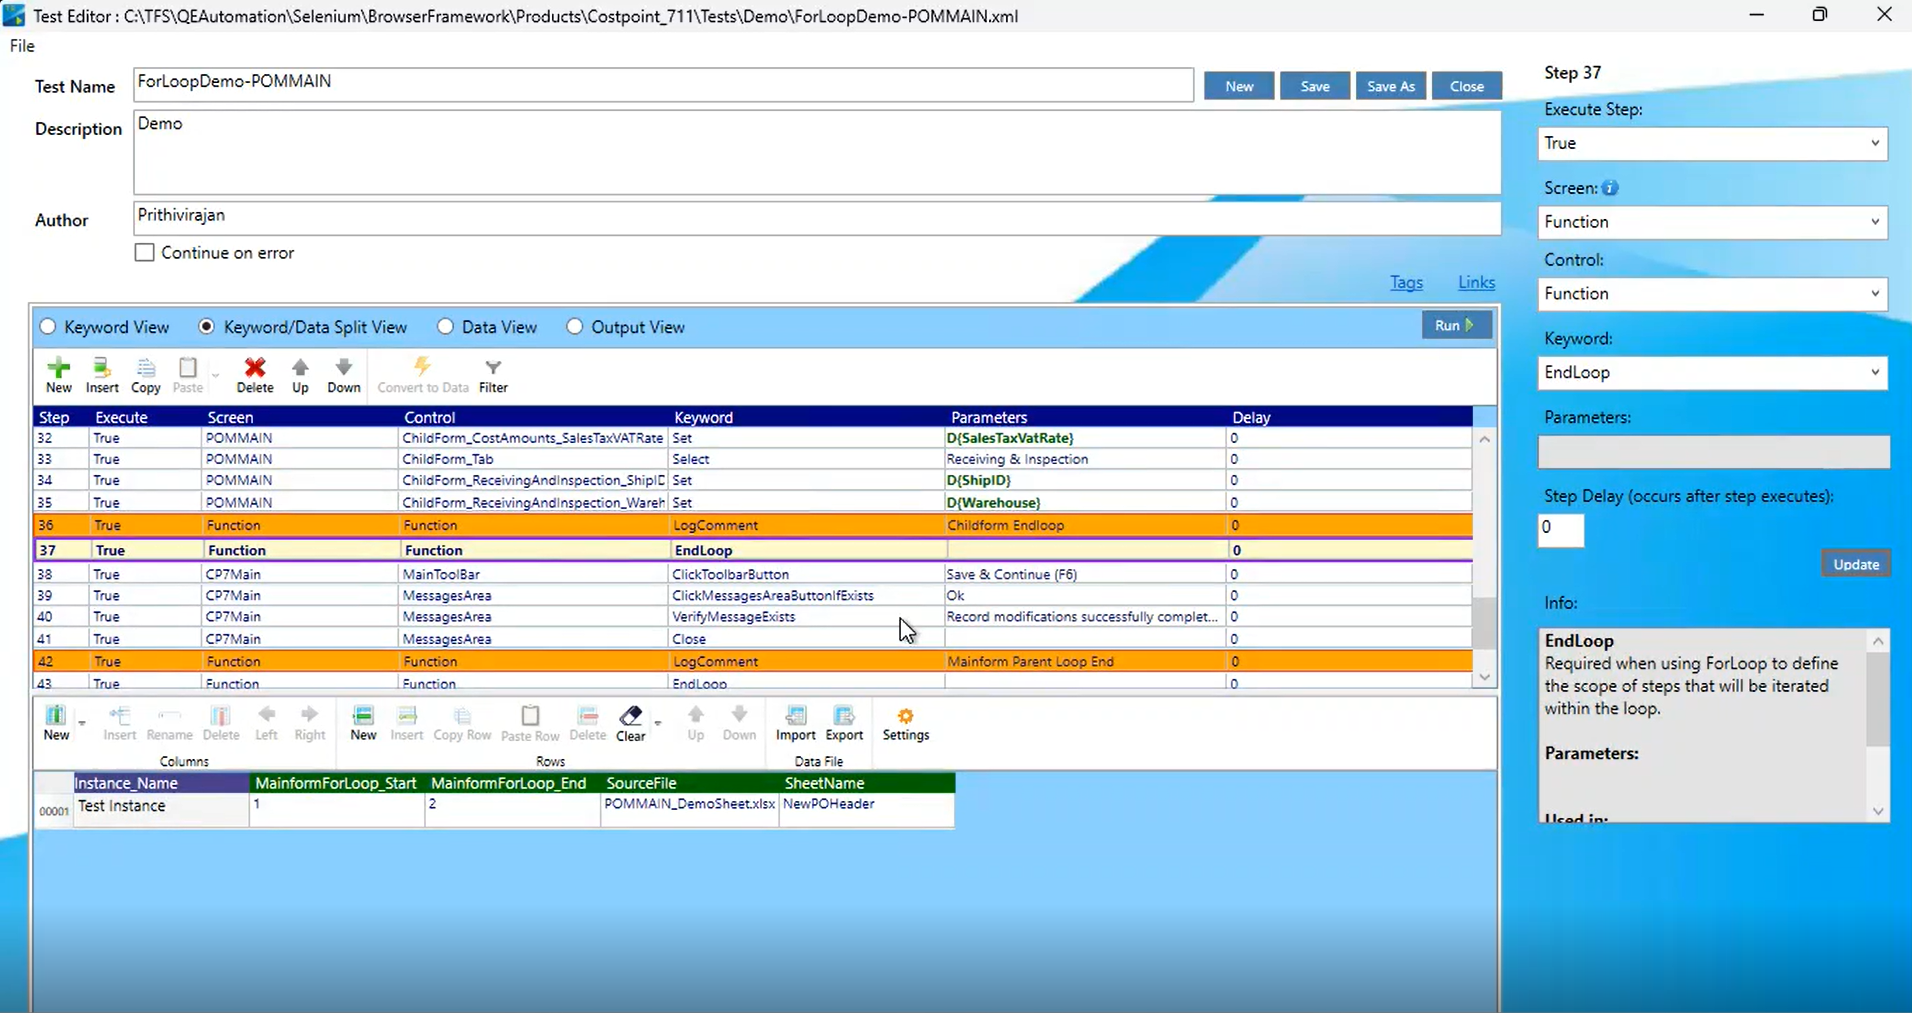Image resolution: width=1912 pixels, height=1013 pixels.
Task: Expand the Screen dropdown
Action: (x=1712, y=222)
